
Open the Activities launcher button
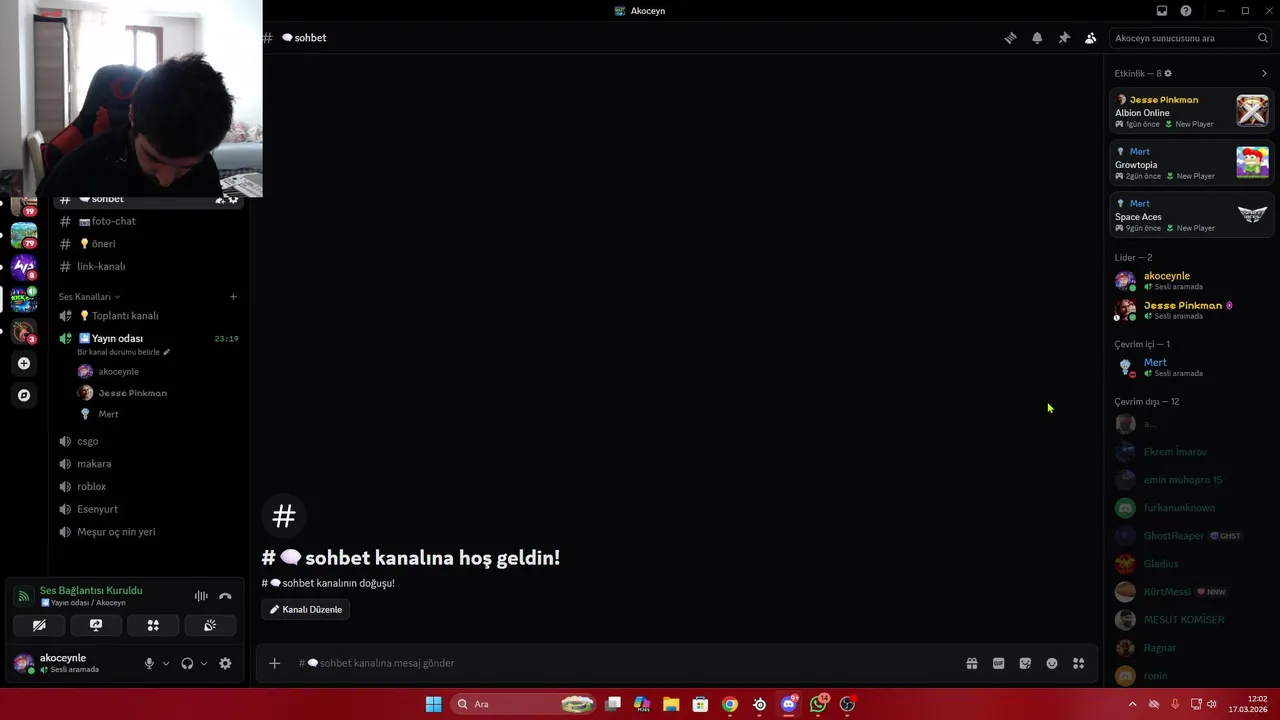[153, 625]
